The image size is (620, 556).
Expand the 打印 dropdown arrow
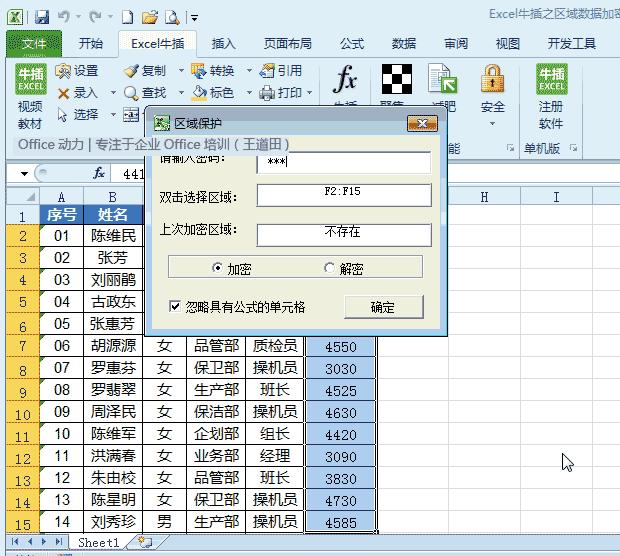click(310, 93)
